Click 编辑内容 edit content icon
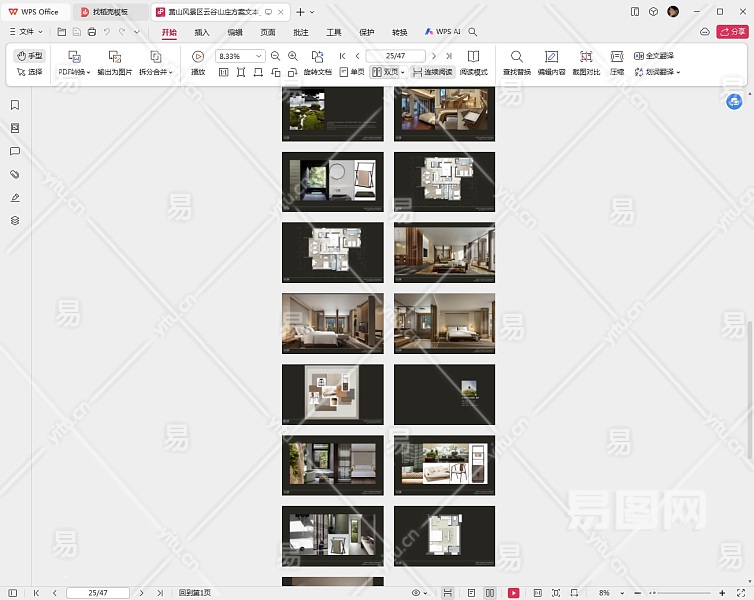This screenshot has height=600, width=754. pos(551,57)
